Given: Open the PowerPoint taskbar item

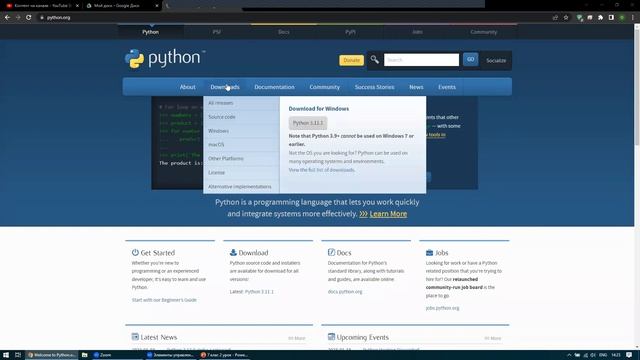Looking at the screenshot, I should (x=224, y=355).
